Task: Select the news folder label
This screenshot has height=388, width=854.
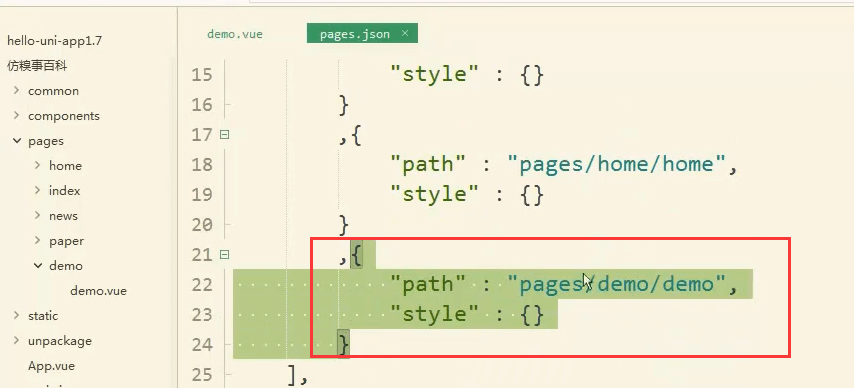Action: point(63,216)
